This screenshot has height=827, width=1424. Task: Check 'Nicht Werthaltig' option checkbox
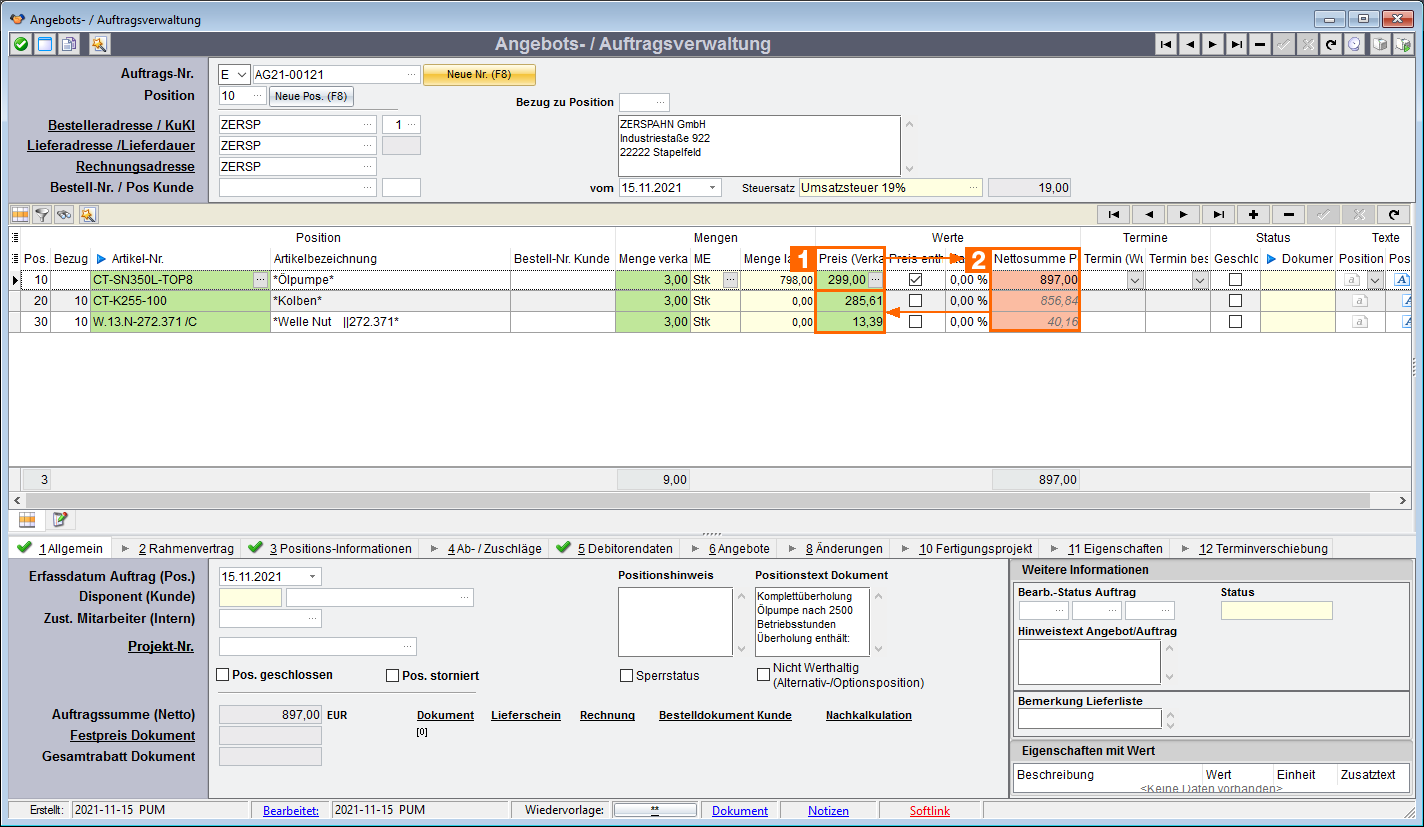click(x=764, y=673)
